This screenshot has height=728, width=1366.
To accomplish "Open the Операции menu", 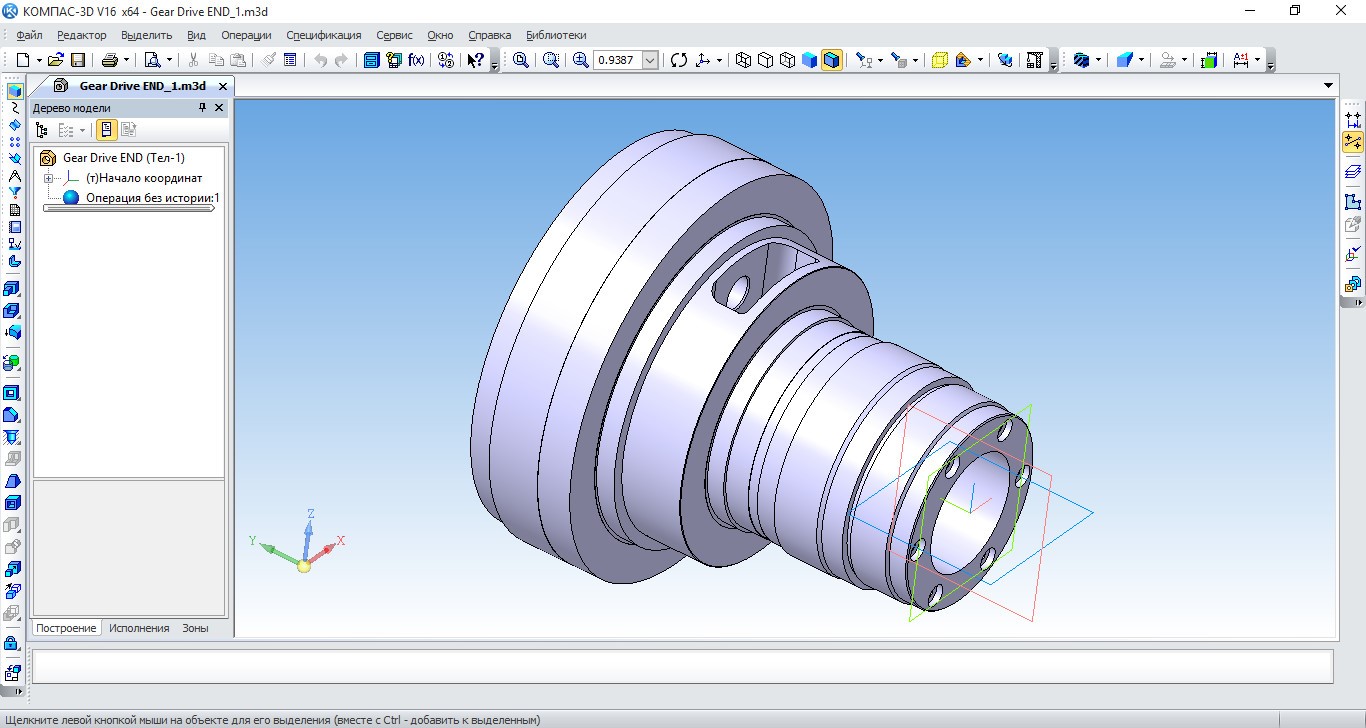I will pyautogui.click(x=246, y=35).
